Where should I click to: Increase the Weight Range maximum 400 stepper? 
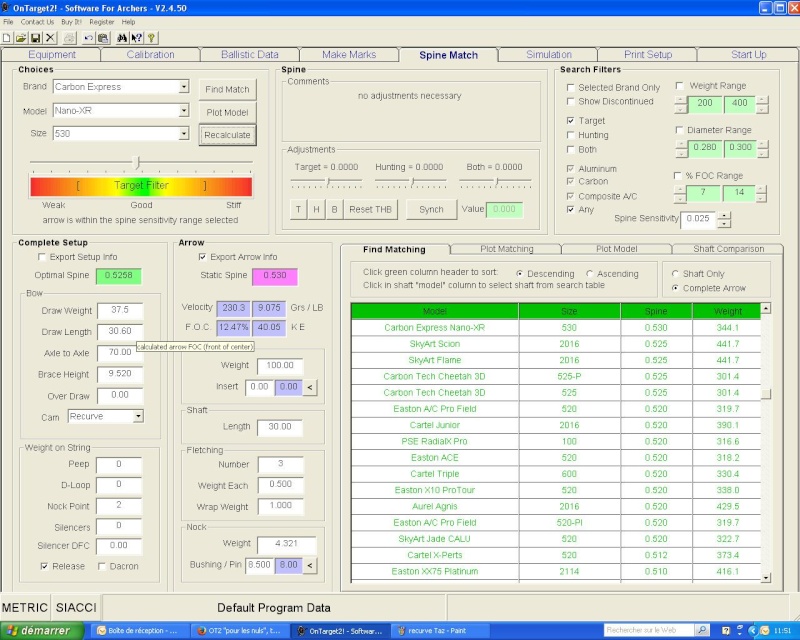tap(762, 100)
